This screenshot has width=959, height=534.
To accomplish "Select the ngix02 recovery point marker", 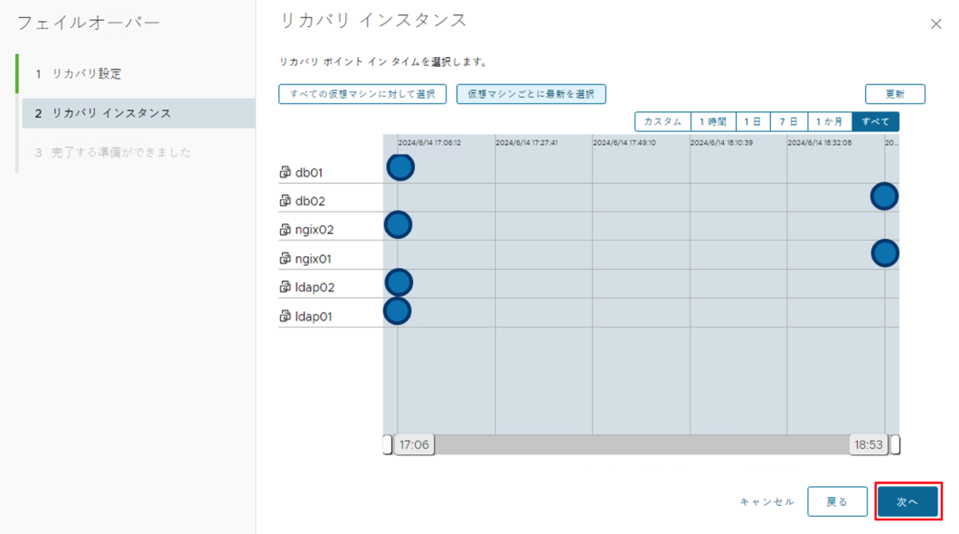I will coord(398,224).
